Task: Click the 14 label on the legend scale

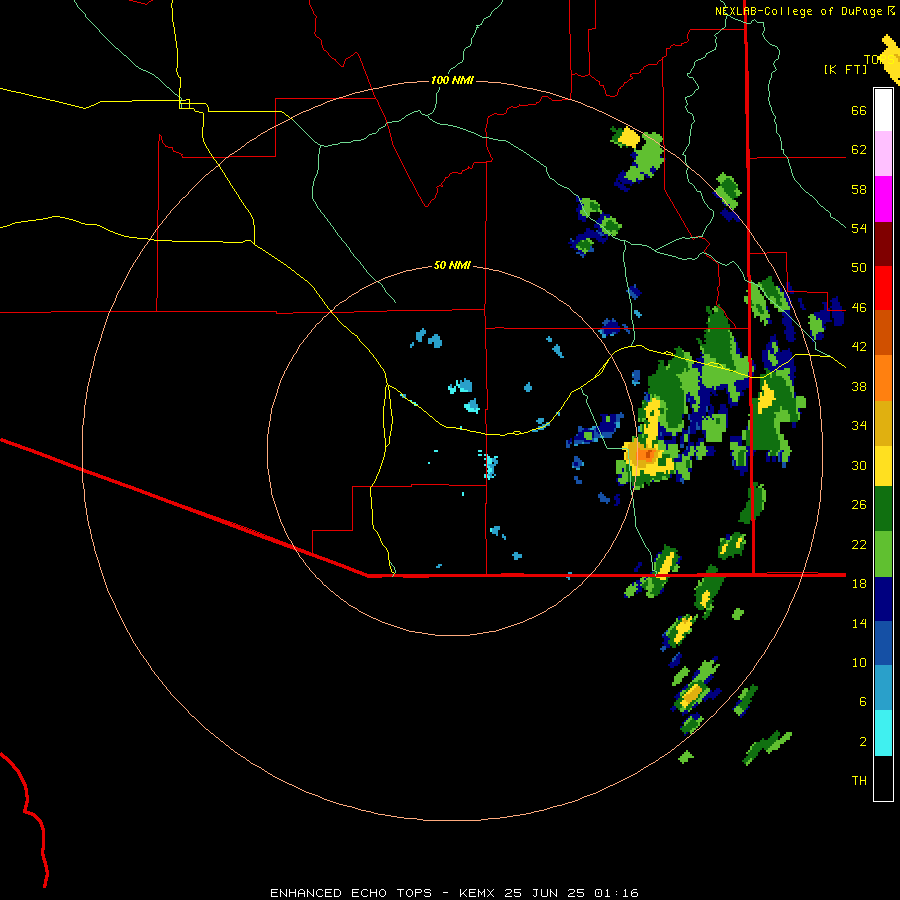Action: 859,623
